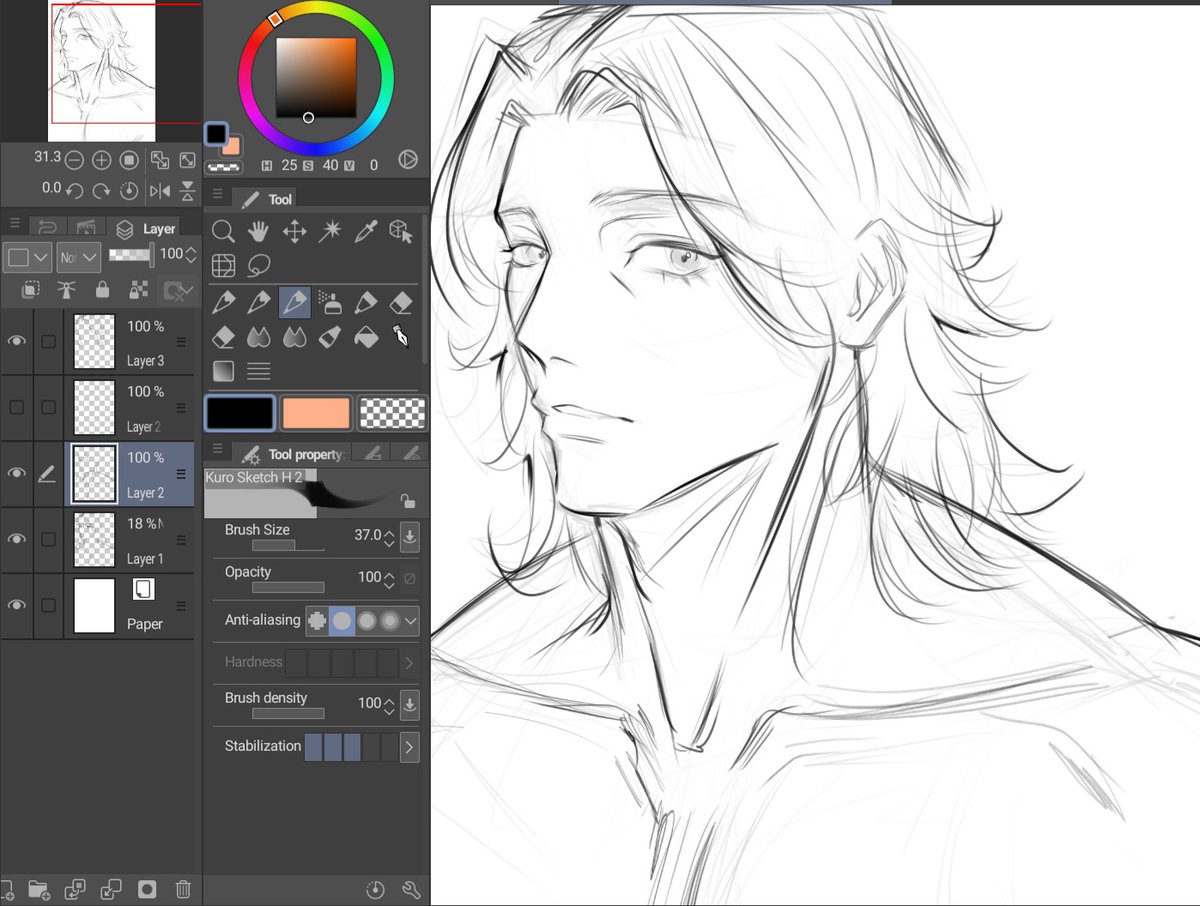Viewport: 1200px width, 906px height.
Task: Select the Lasso selection tool
Action: [259, 265]
